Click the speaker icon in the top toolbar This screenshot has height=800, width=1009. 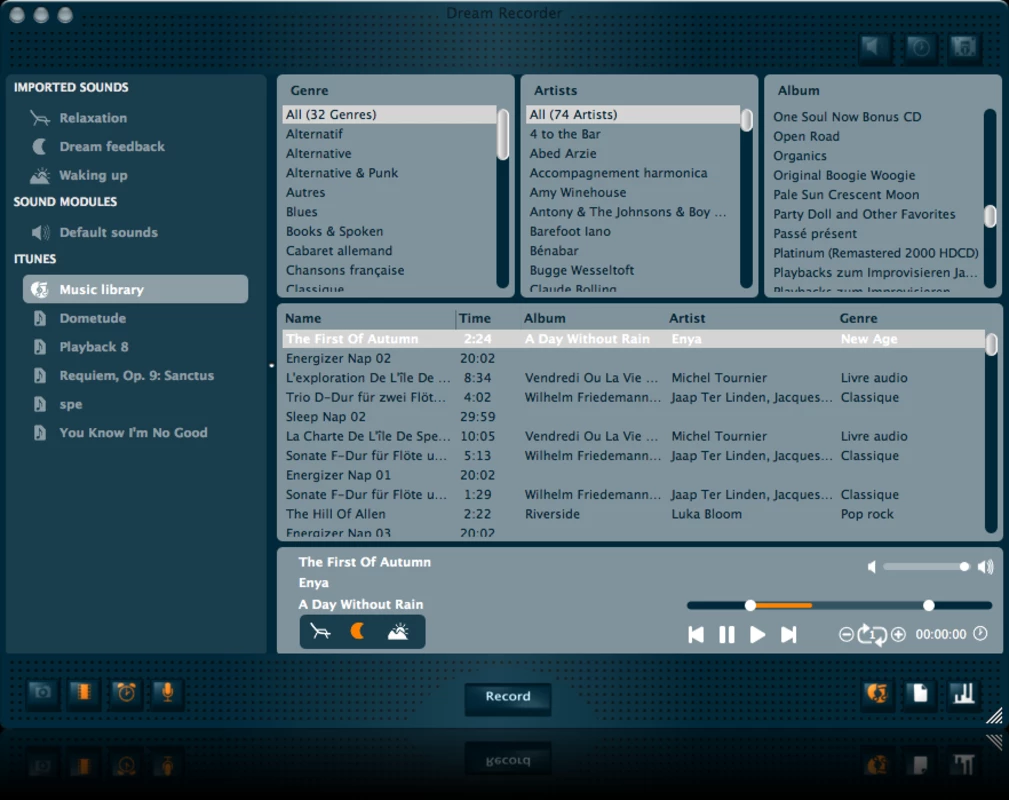[x=875, y=47]
